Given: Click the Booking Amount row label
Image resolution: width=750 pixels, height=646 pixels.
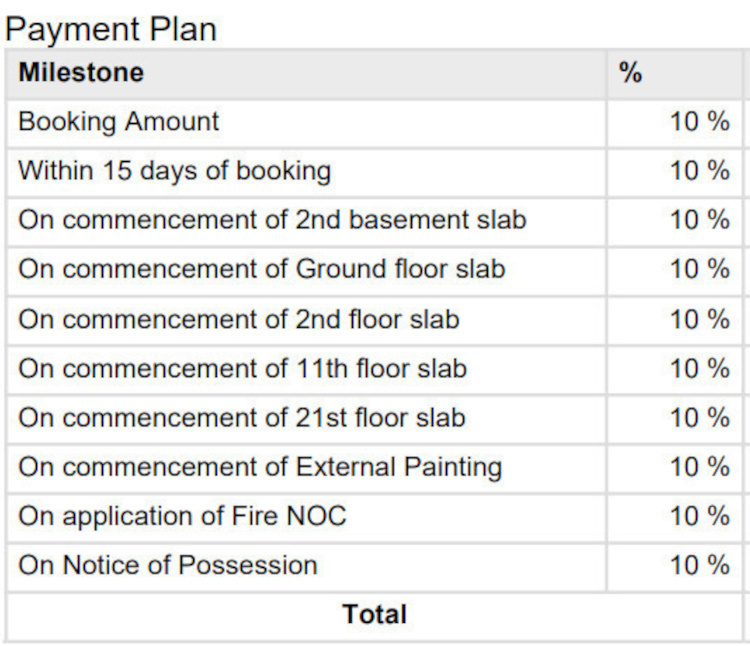Looking at the screenshot, I should click(x=119, y=121).
